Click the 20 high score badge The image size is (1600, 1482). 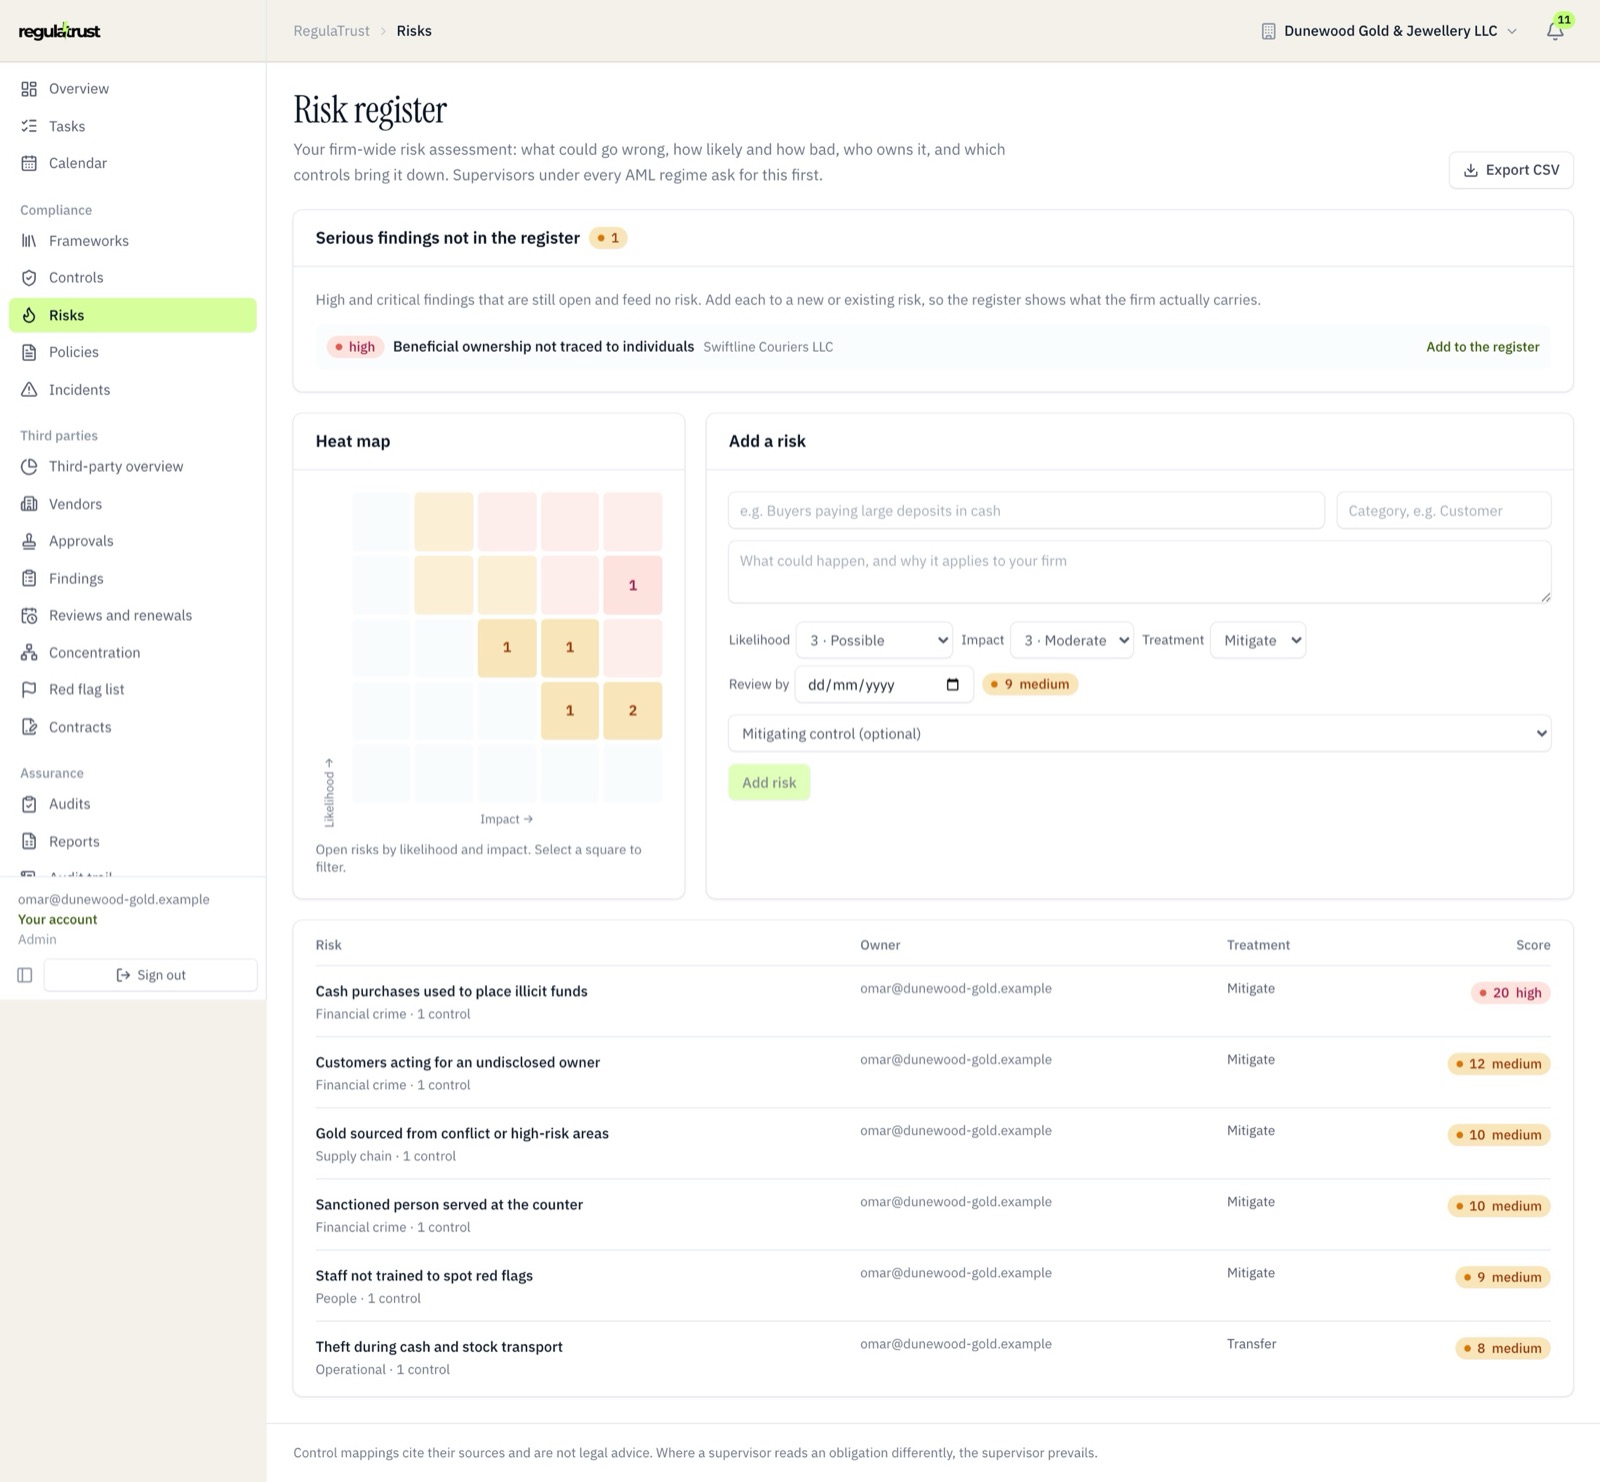pos(1510,993)
